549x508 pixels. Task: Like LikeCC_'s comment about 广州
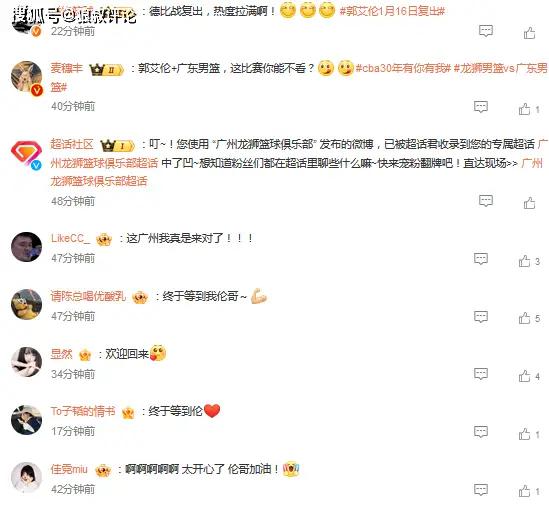pyautogui.click(x=524, y=261)
